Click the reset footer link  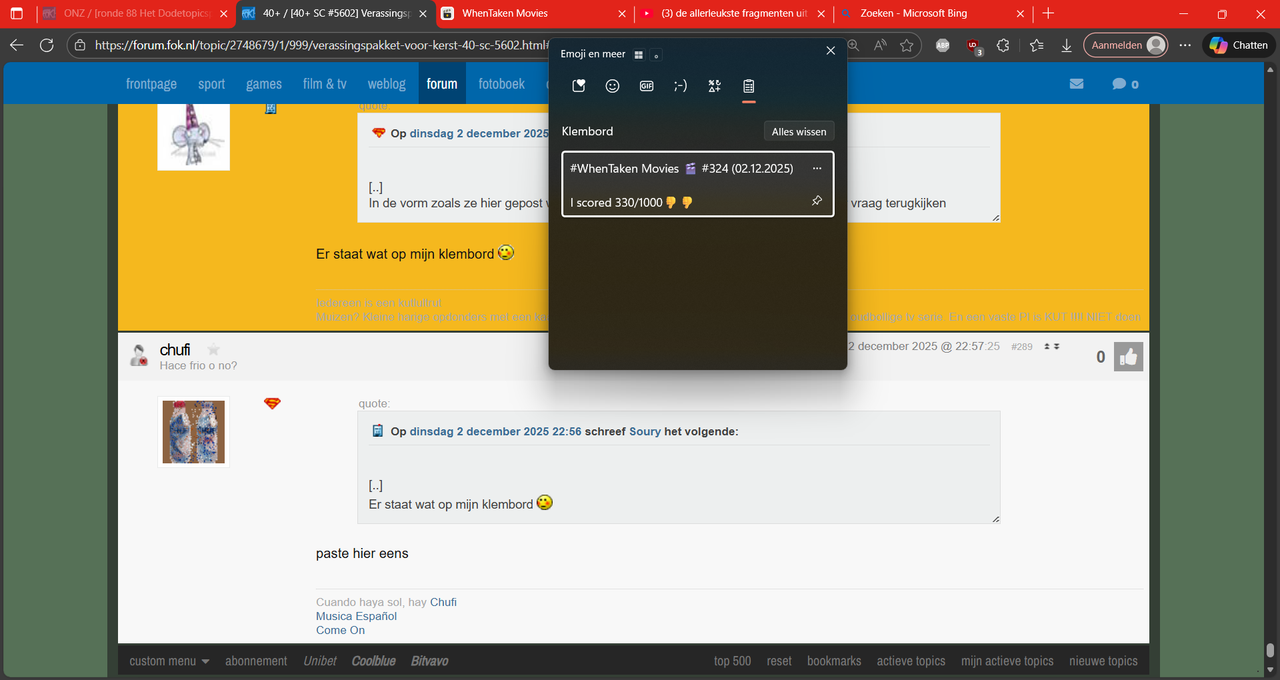coord(779,661)
